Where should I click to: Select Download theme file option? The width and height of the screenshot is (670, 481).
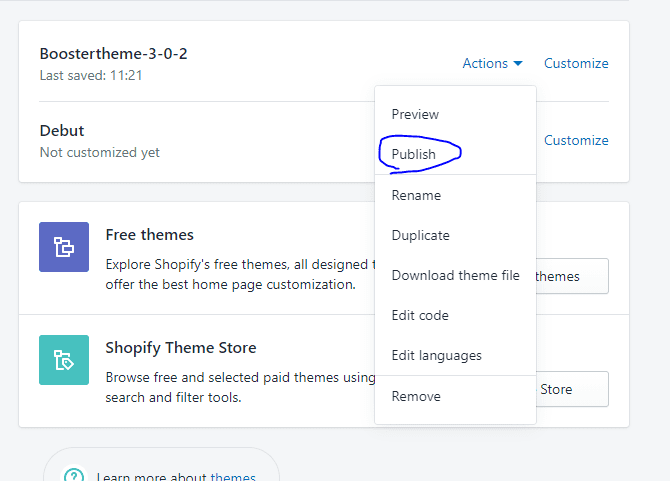click(455, 275)
